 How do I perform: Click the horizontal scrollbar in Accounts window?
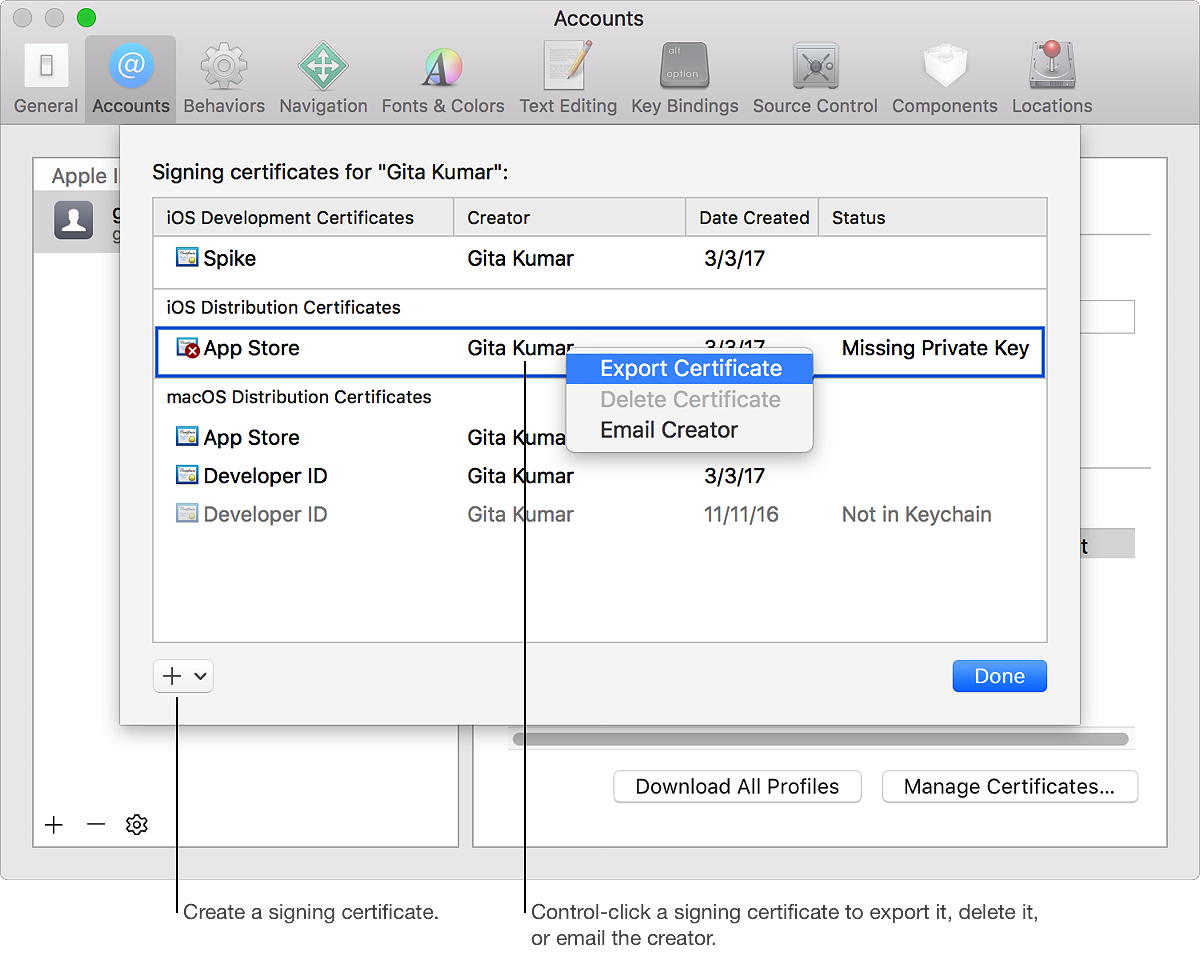(x=820, y=739)
